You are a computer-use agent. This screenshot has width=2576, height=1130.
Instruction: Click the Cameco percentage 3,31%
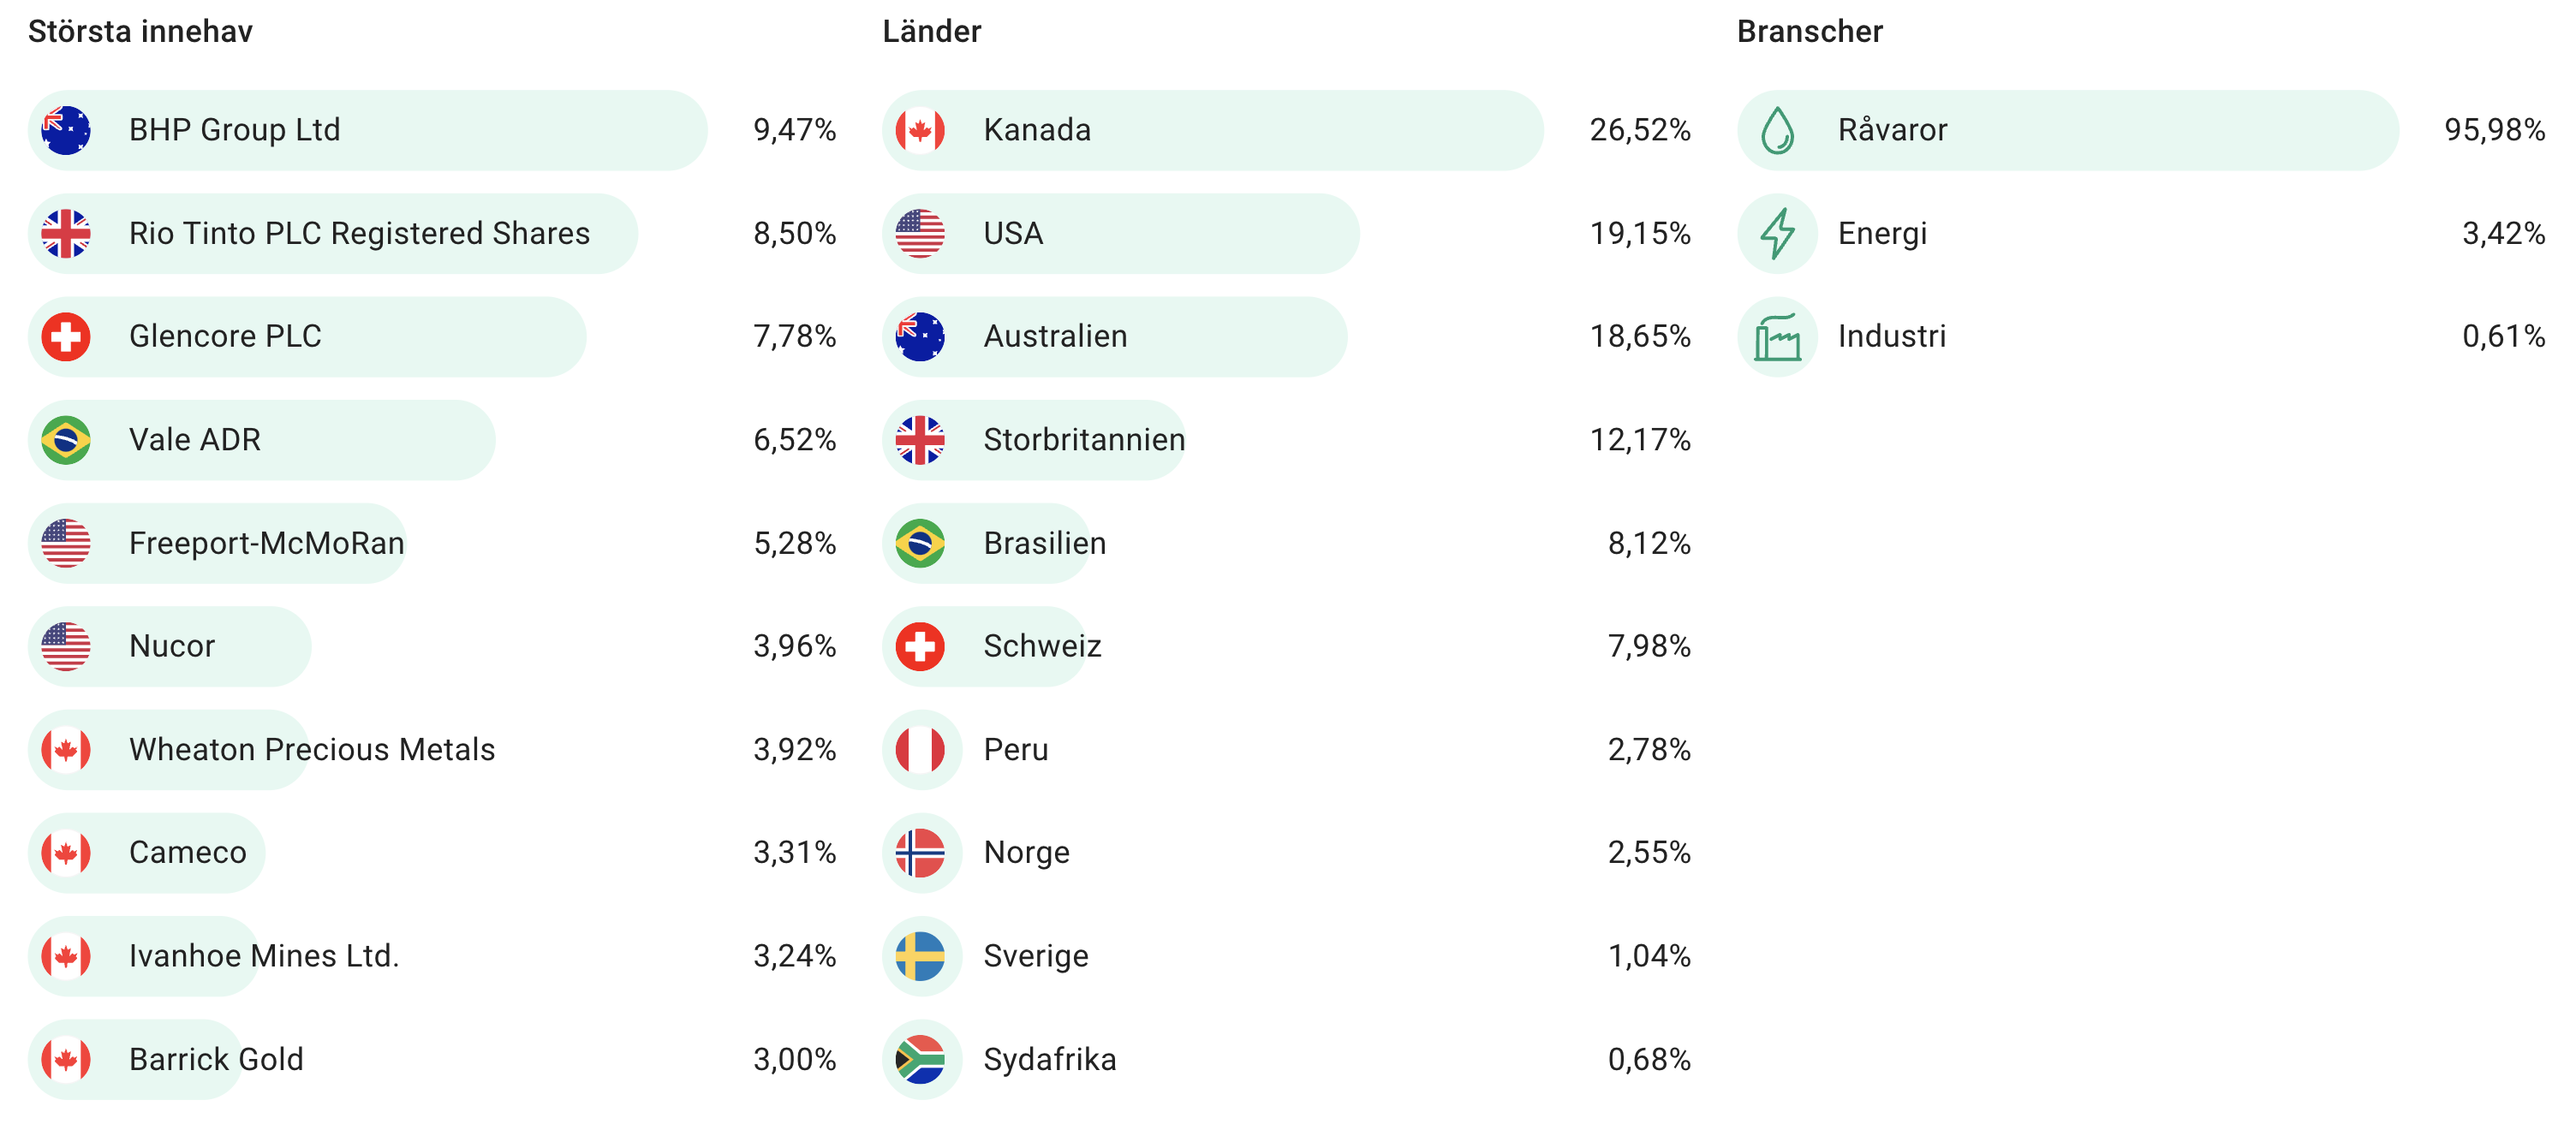coord(794,852)
